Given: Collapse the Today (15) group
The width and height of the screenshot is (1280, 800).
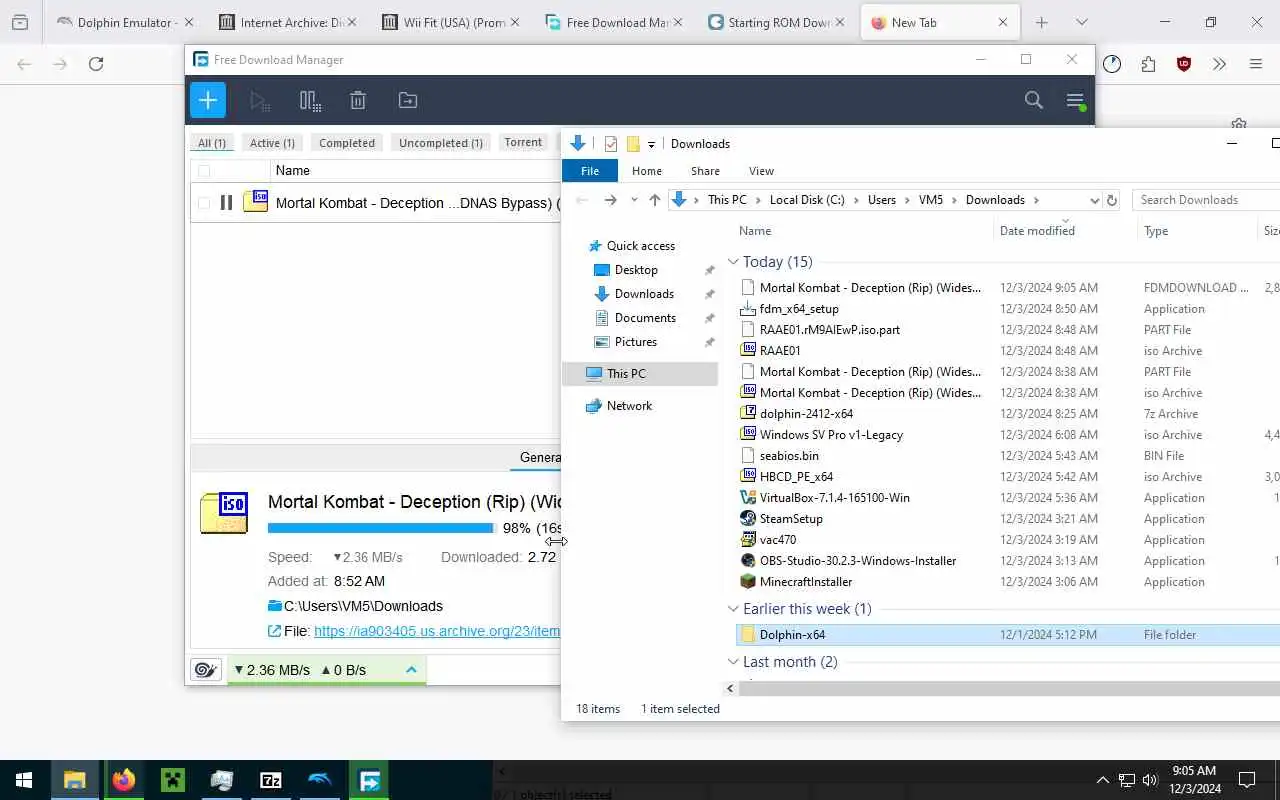Looking at the screenshot, I should tap(733, 262).
